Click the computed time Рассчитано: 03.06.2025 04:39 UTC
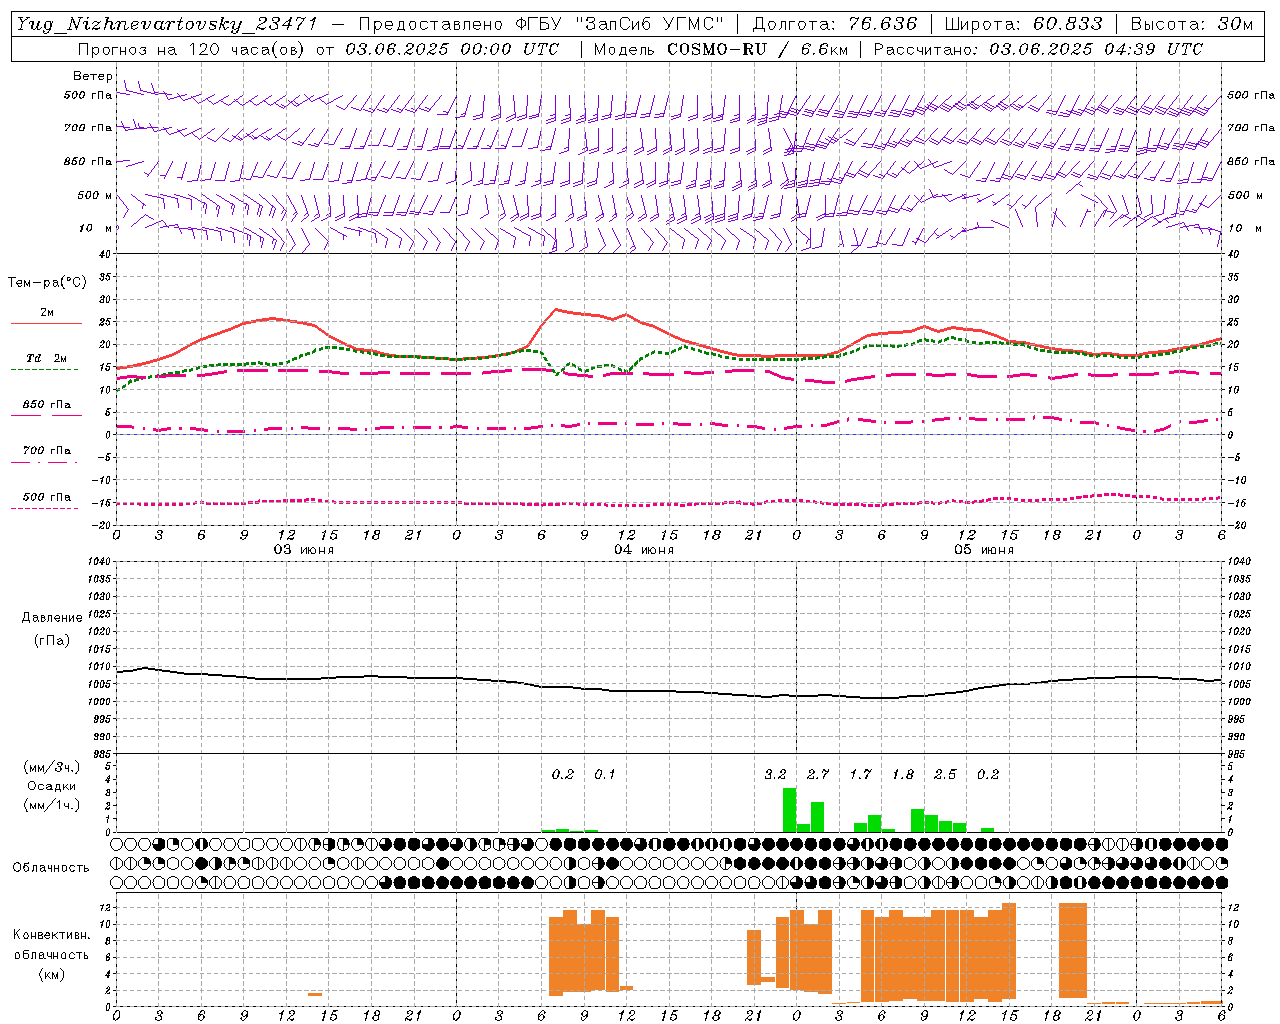This screenshot has height=1024, width=1280. tap(1038, 49)
